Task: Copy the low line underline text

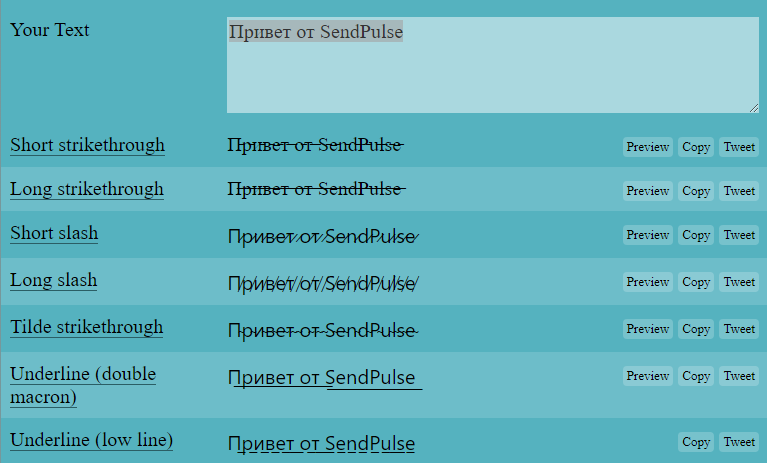Action: [696, 442]
